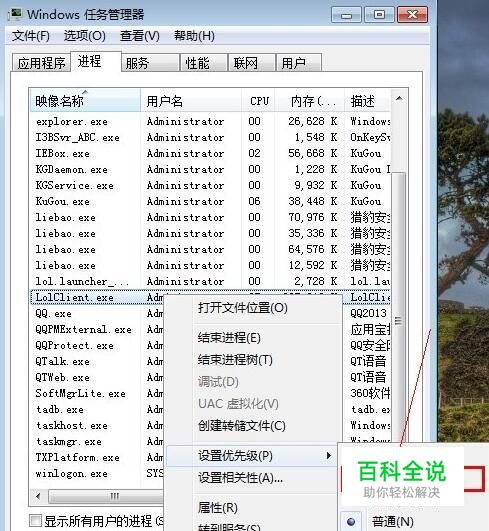489x531 pixels.
Task: Minimize the Task Manager window
Action: (346, 15)
